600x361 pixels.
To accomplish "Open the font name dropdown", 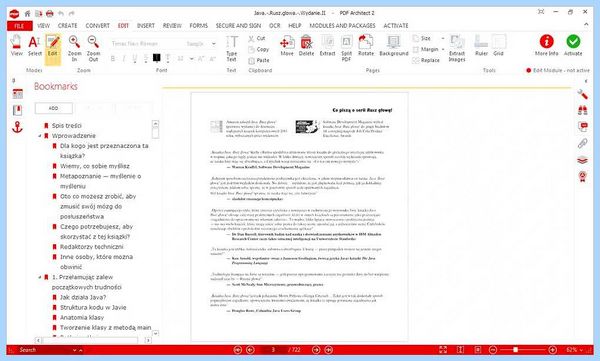I will coord(214,44).
